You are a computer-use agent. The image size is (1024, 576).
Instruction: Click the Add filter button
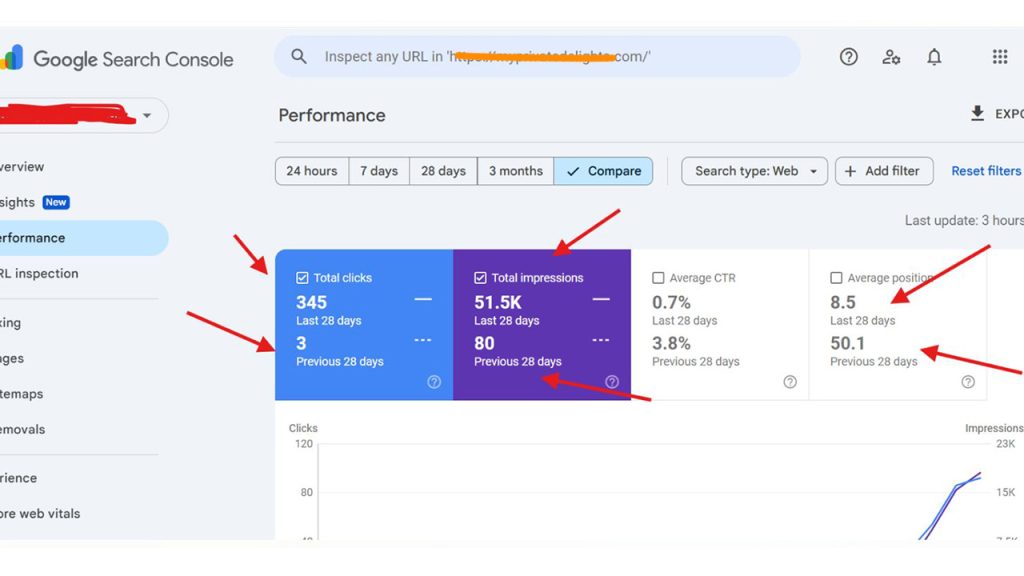coord(884,171)
